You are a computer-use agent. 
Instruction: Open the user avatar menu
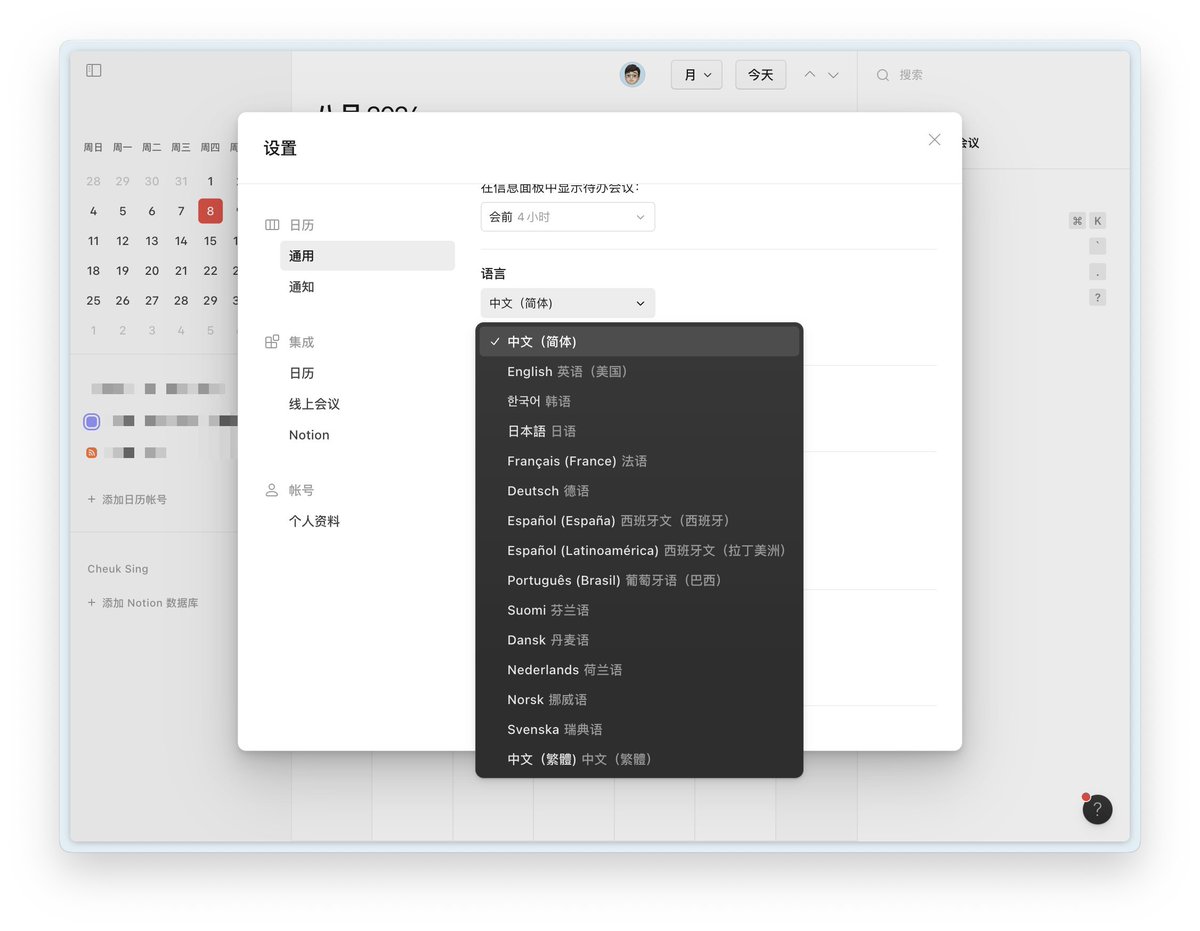pos(632,75)
